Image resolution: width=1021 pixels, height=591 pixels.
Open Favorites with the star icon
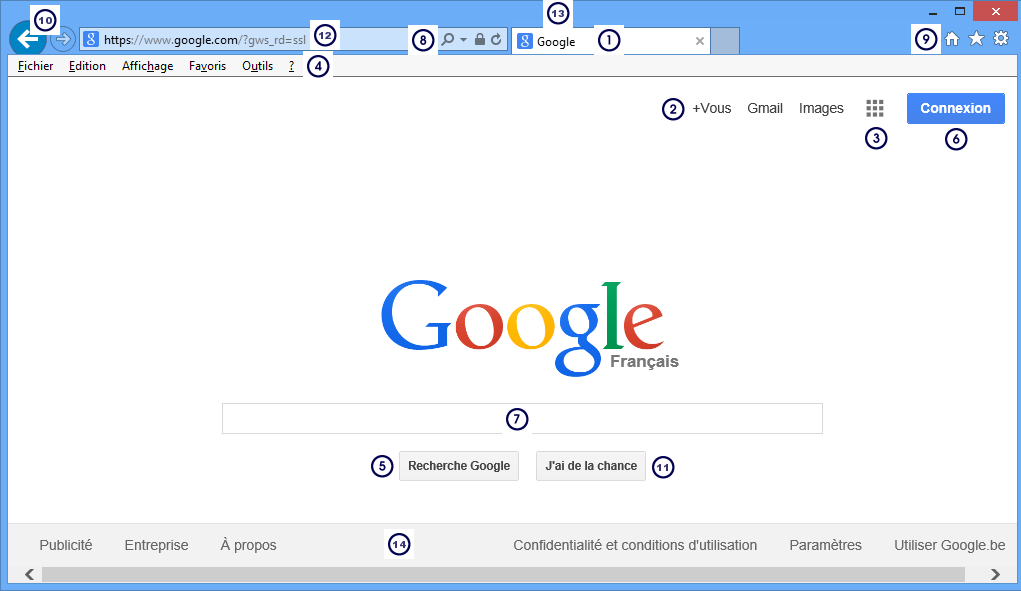pyautogui.click(x=976, y=39)
